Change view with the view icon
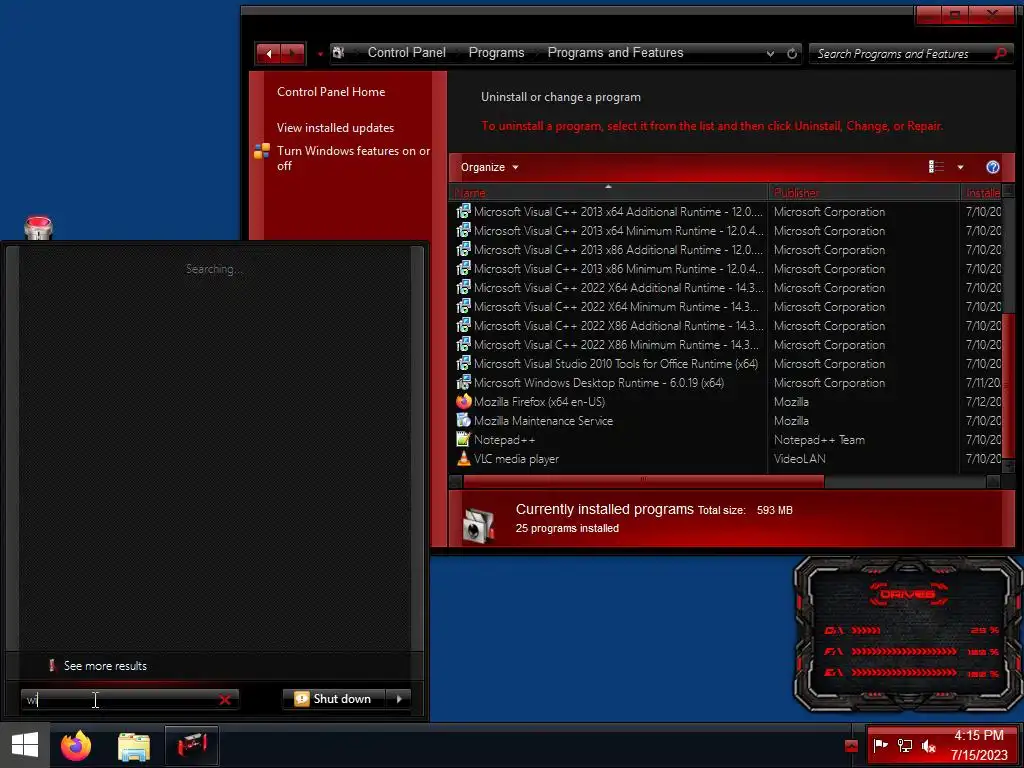Viewport: 1024px width, 768px height. (936, 167)
